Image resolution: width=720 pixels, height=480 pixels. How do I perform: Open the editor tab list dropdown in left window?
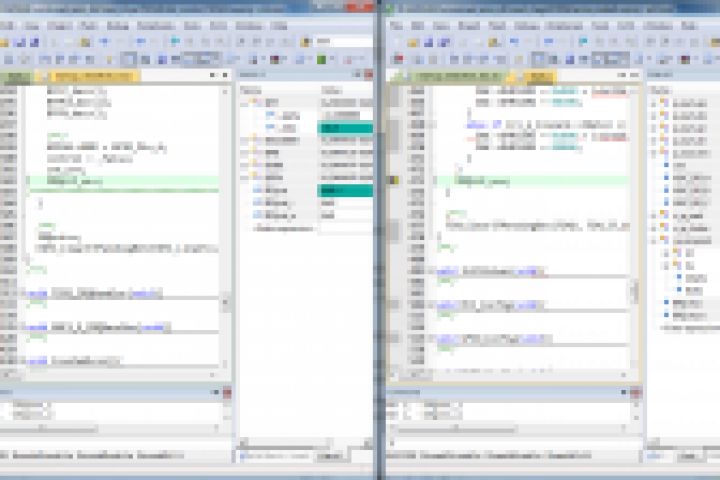tap(212, 75)
